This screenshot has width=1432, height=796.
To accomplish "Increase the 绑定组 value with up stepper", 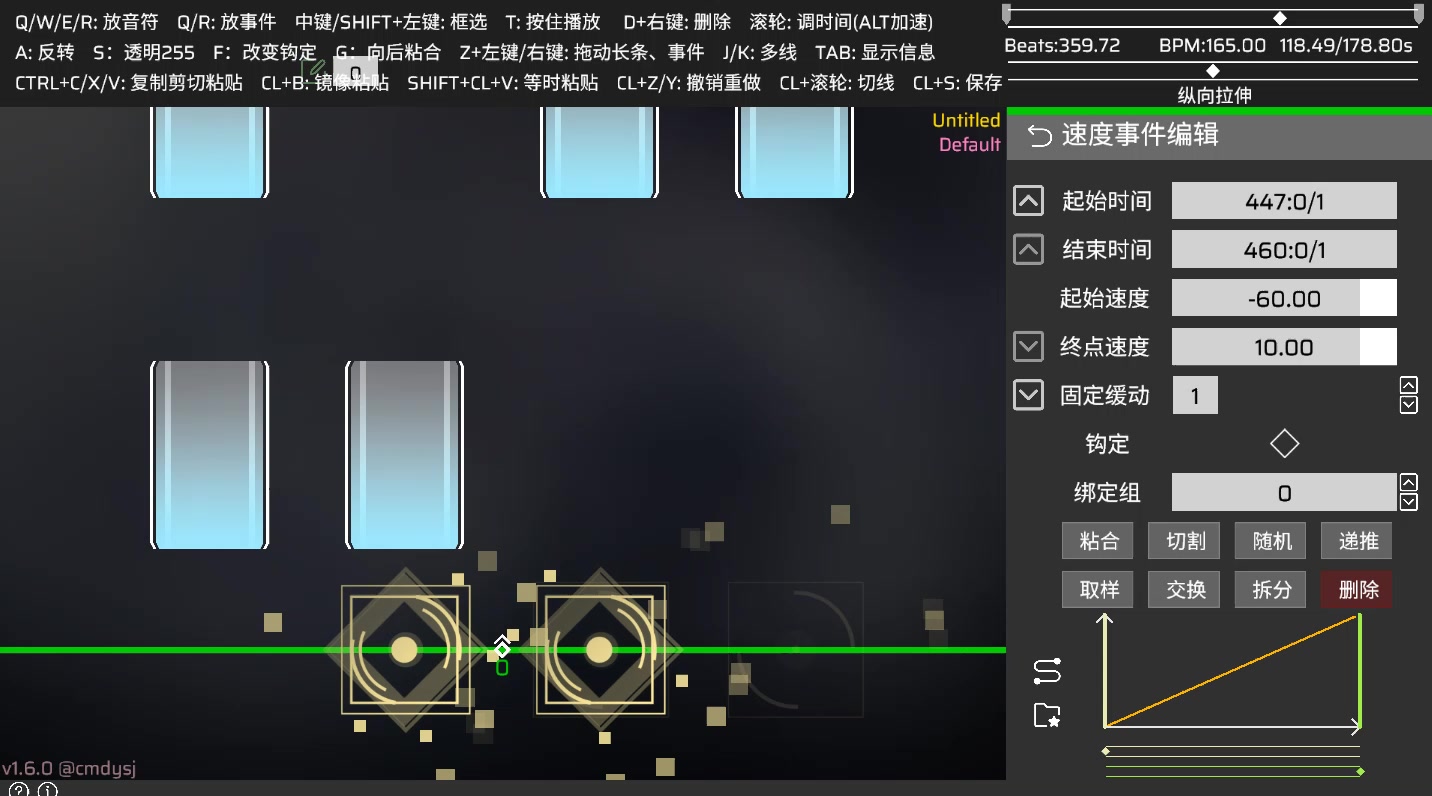I will pyautogui.click(x=1409, y=482).
